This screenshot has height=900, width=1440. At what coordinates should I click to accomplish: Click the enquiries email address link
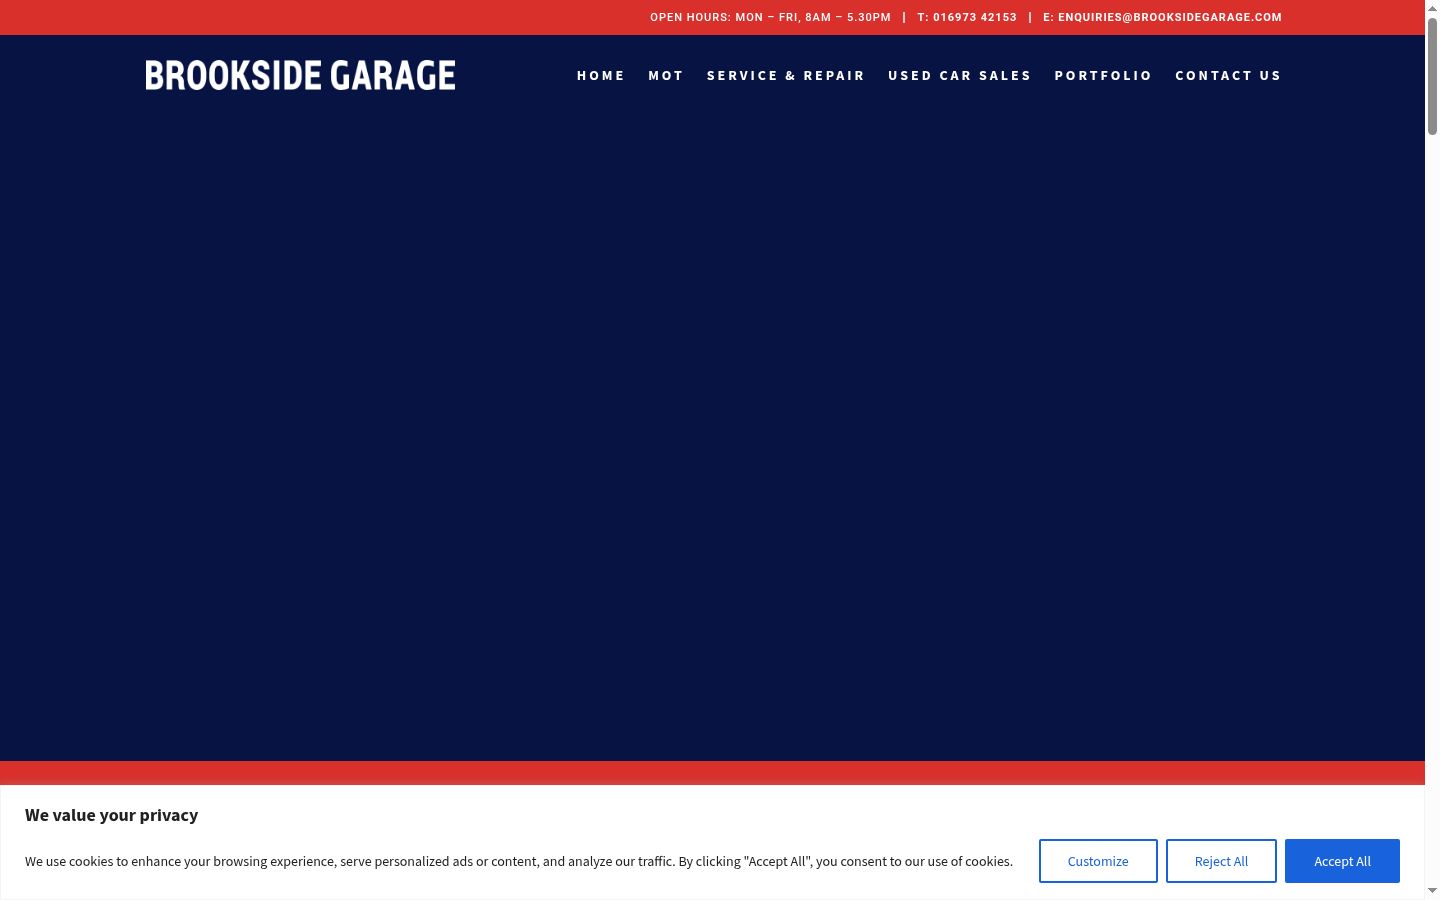pyautogui.click(x=1170, y=17)
